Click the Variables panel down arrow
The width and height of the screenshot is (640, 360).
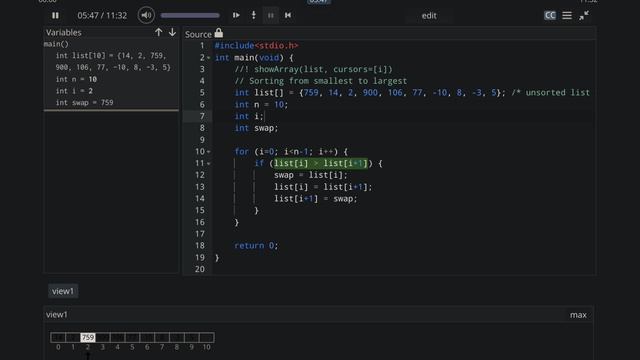pos(172,32)
